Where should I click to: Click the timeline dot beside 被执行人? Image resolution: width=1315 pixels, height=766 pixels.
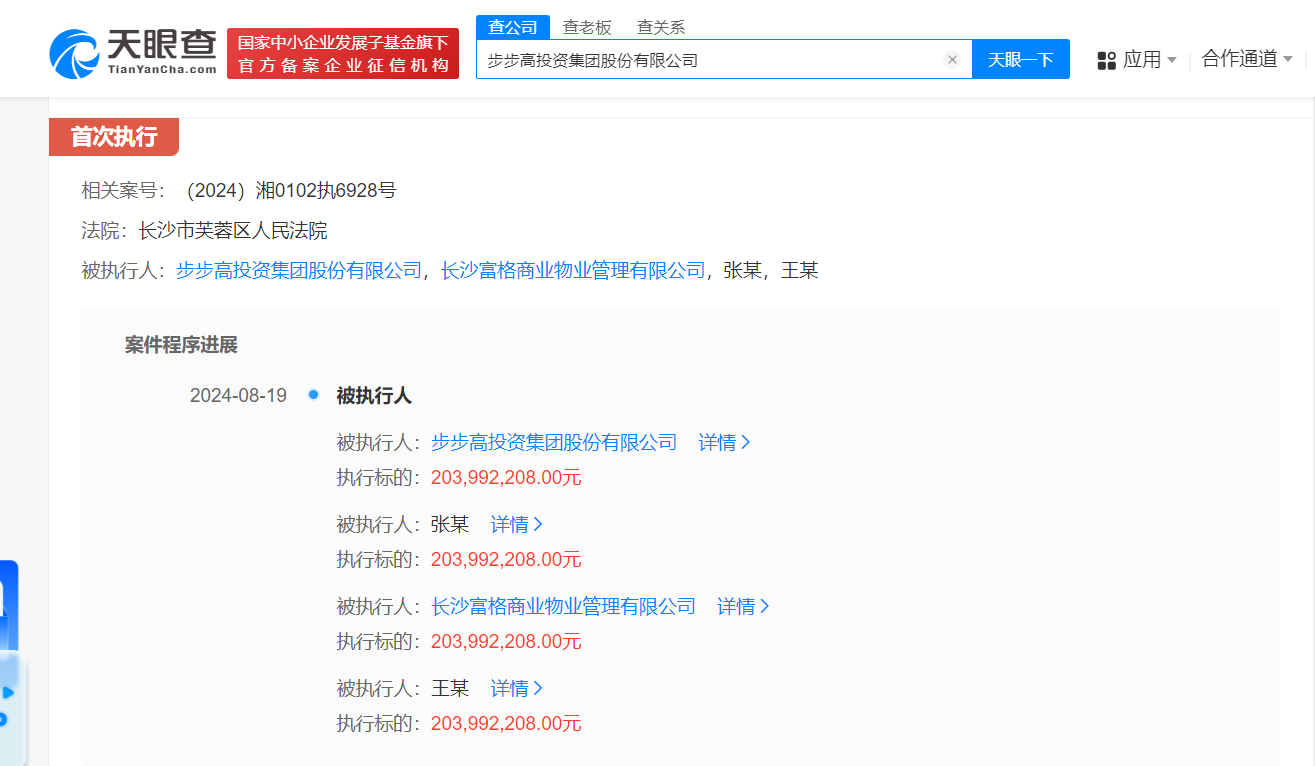(314, 395)
